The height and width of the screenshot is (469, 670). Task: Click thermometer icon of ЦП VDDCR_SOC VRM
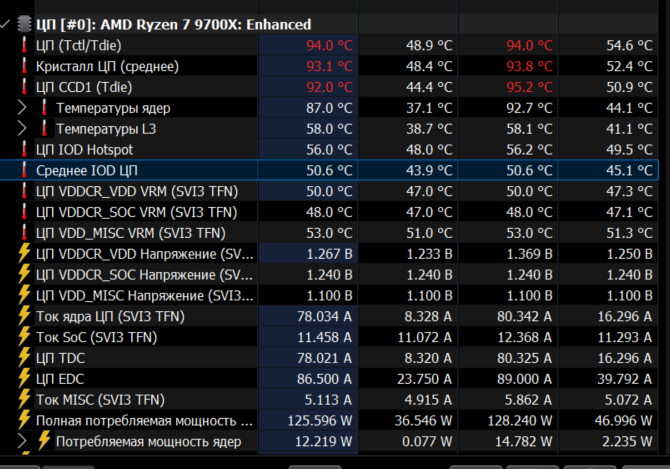[x=24, y=212]
